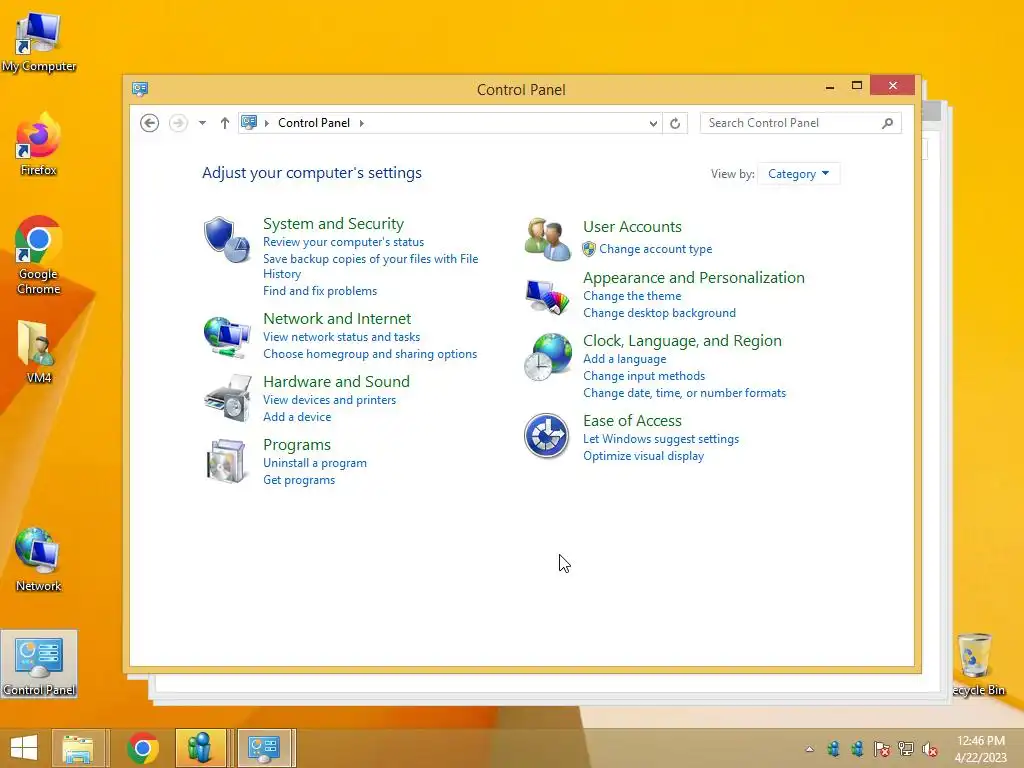Viewport: 1024px width, 768px height.
Task: Click the Control Panel icon in address bar
Action: 249,122
